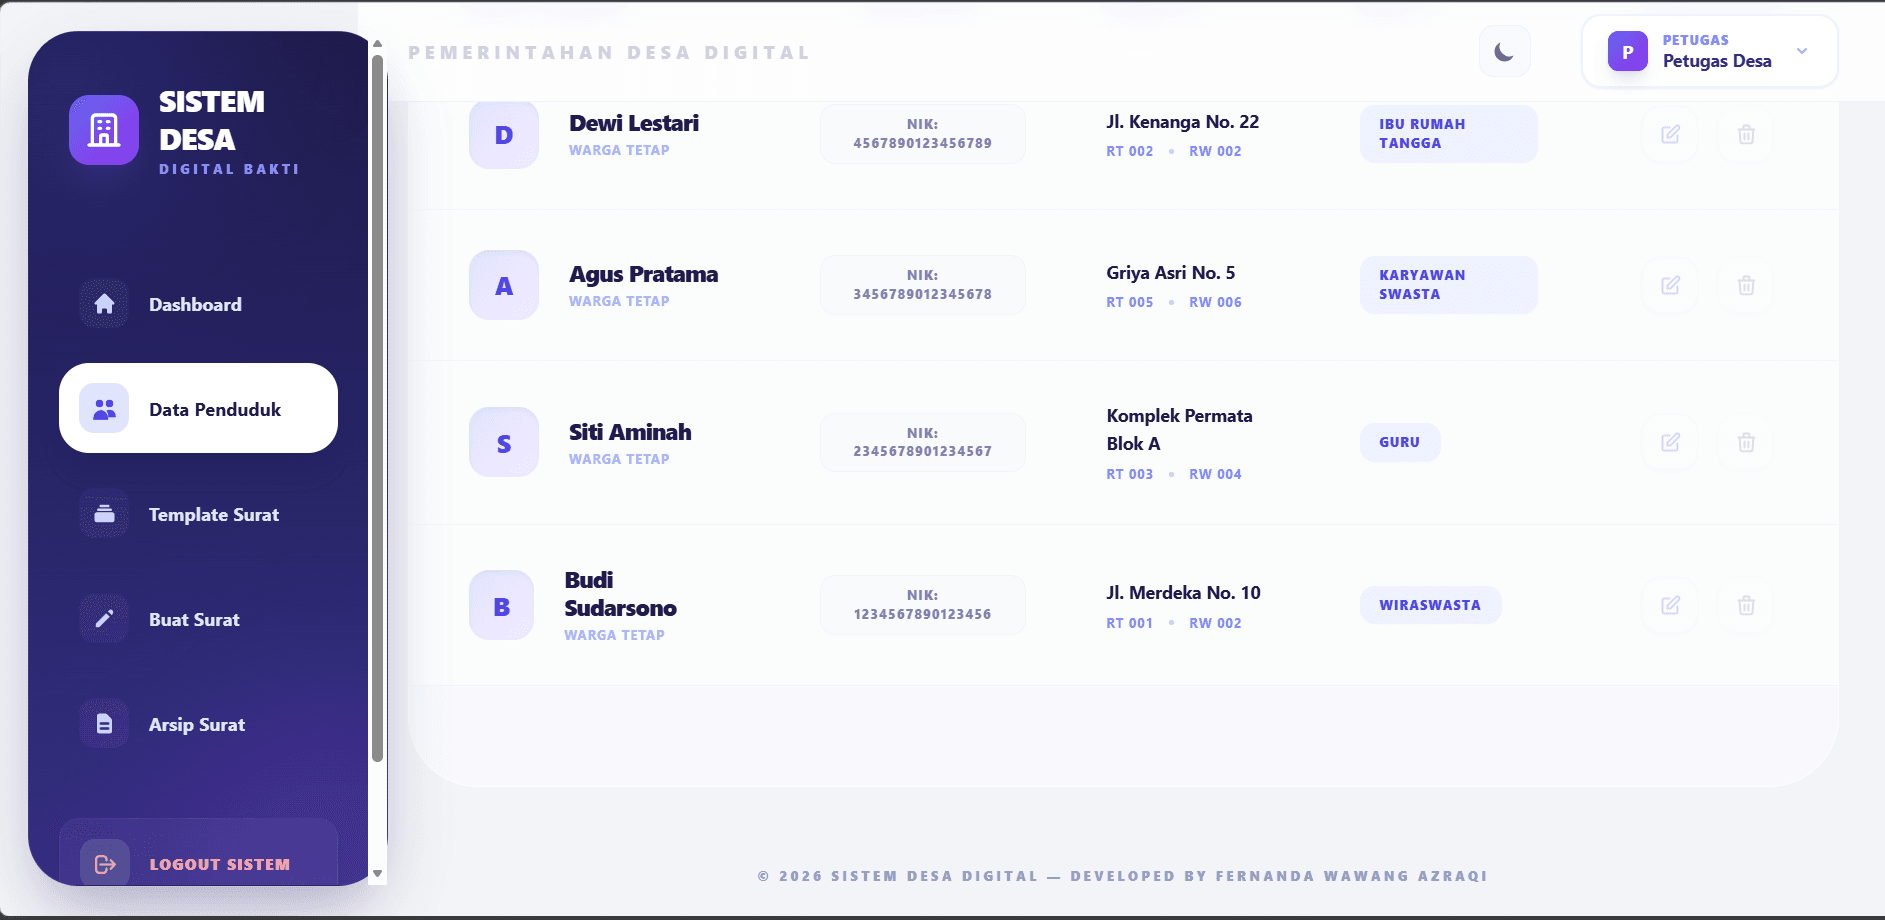Image resolution: width=1885 pixels, height=920 pixels.
Task: Edit the Budi Sudarsono record
Action: 1670,605
